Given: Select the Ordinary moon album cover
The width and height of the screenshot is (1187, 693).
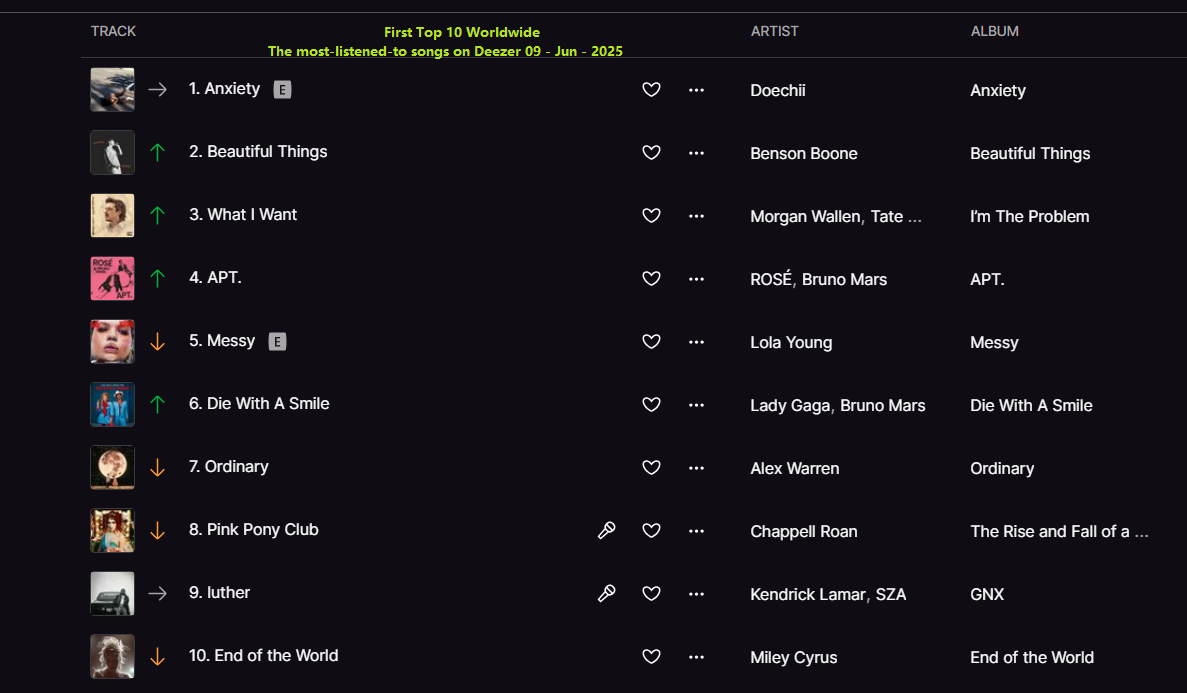Looking at the screenshot, I should [113, 467].
